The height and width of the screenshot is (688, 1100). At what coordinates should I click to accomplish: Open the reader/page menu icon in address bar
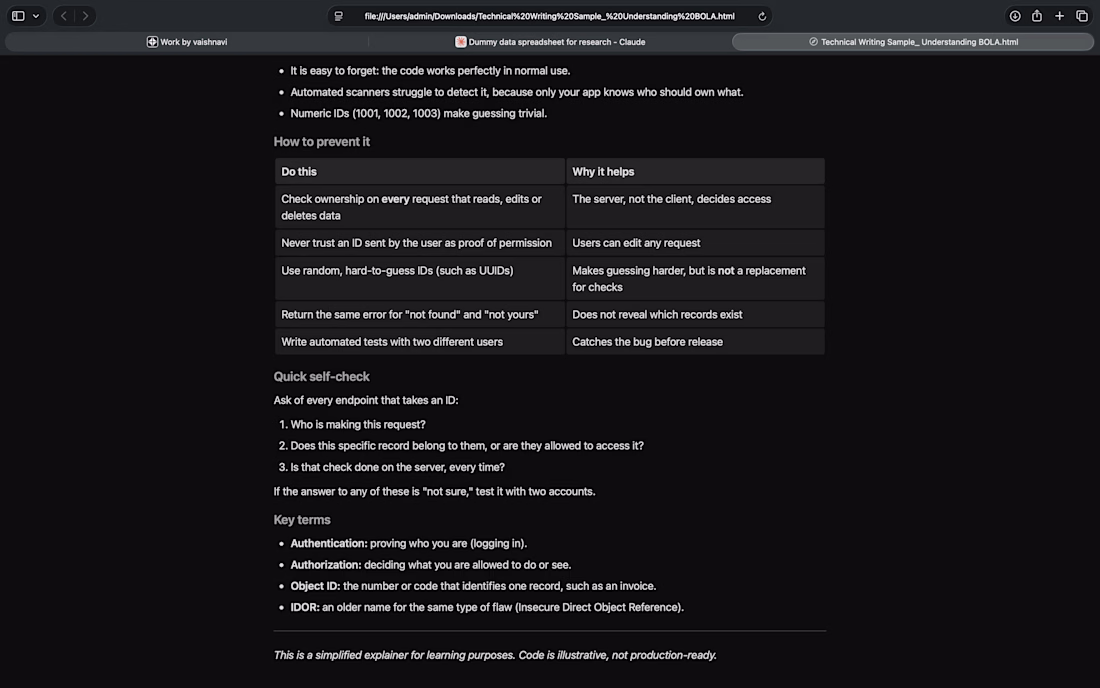(x=339, y=16)
